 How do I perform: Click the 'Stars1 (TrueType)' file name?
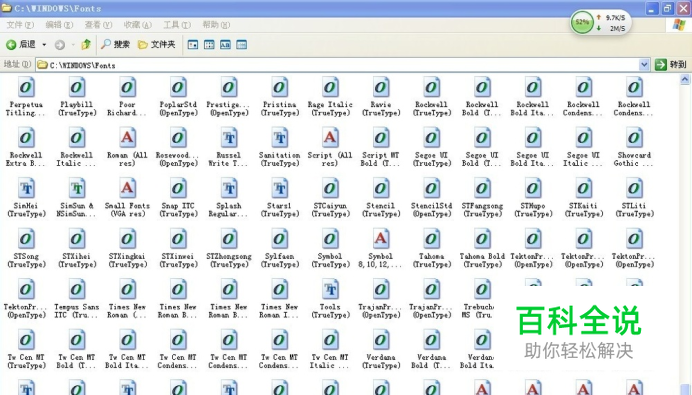(x=279, y=210)
